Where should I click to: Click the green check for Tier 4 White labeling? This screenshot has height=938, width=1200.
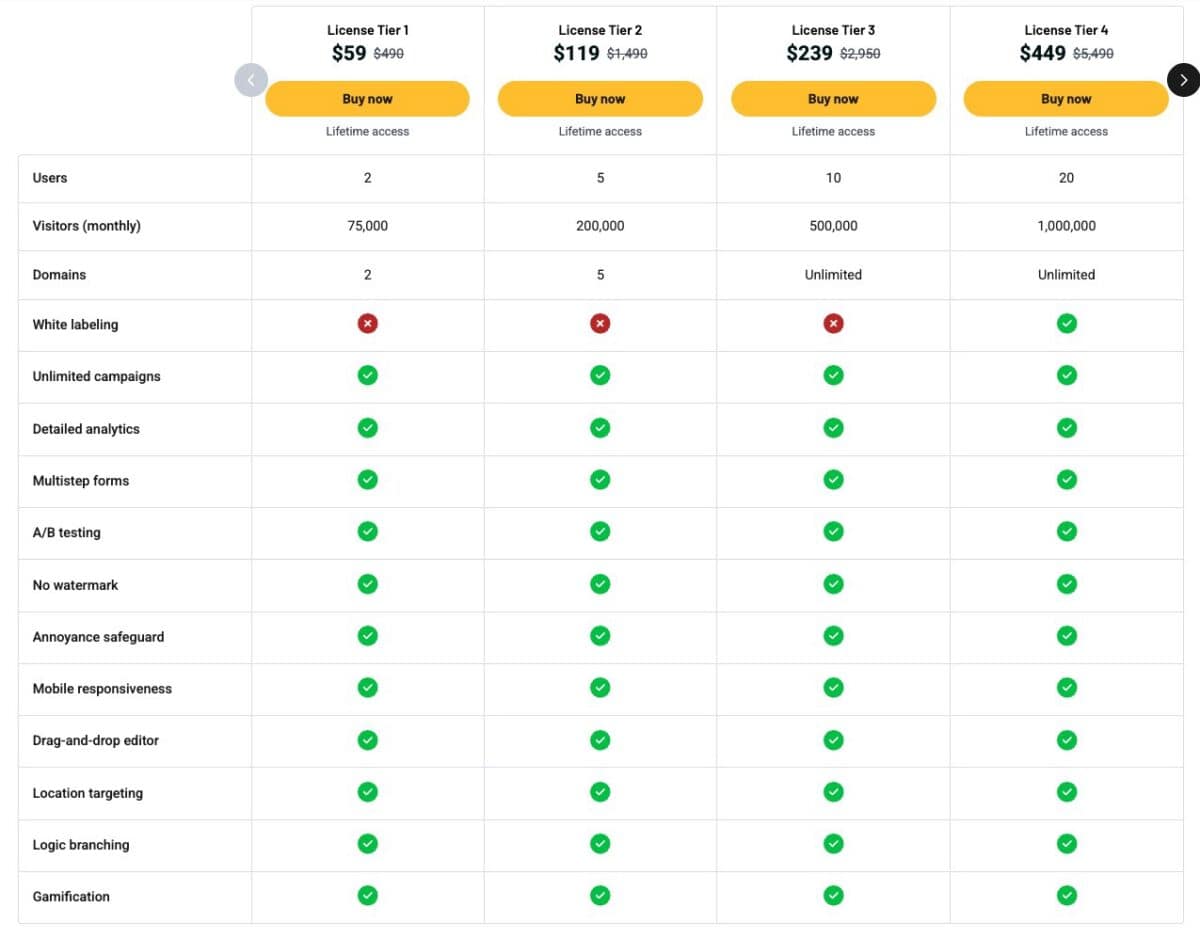coord(1066,323)
